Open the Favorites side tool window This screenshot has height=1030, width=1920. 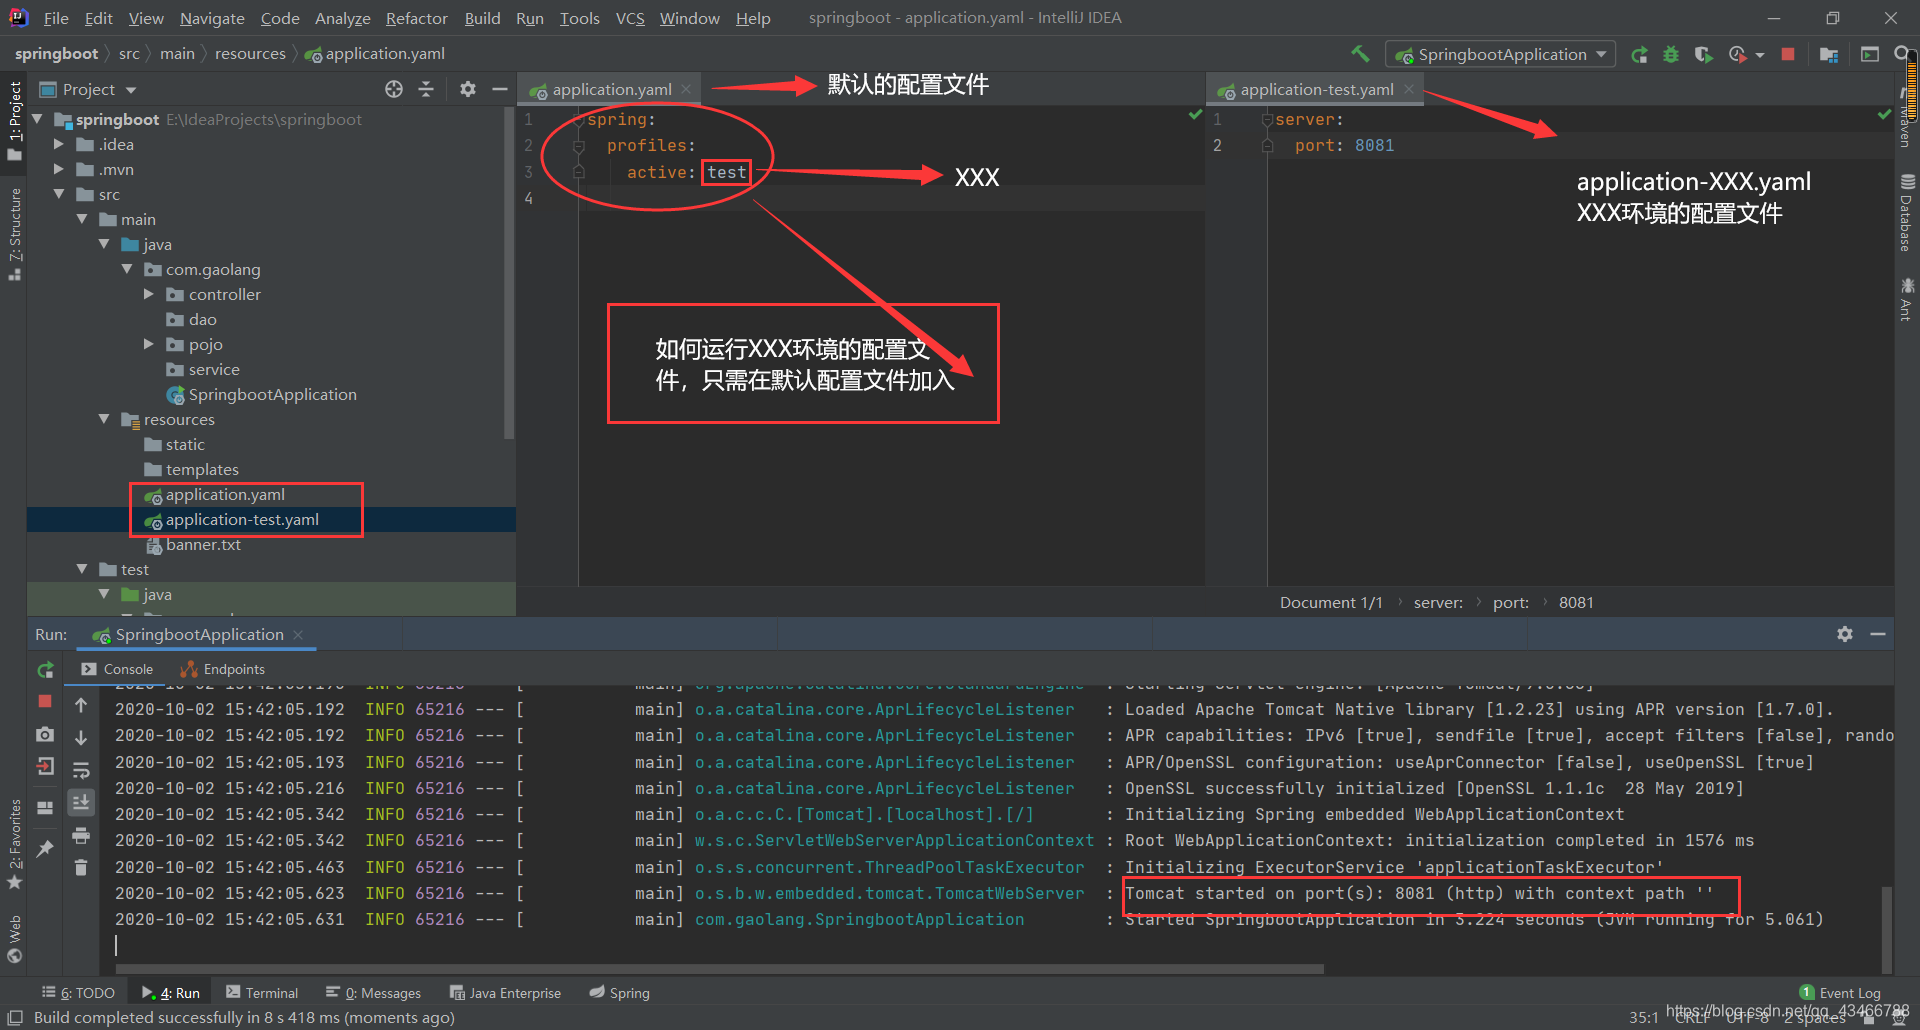[x=14, y=844]
